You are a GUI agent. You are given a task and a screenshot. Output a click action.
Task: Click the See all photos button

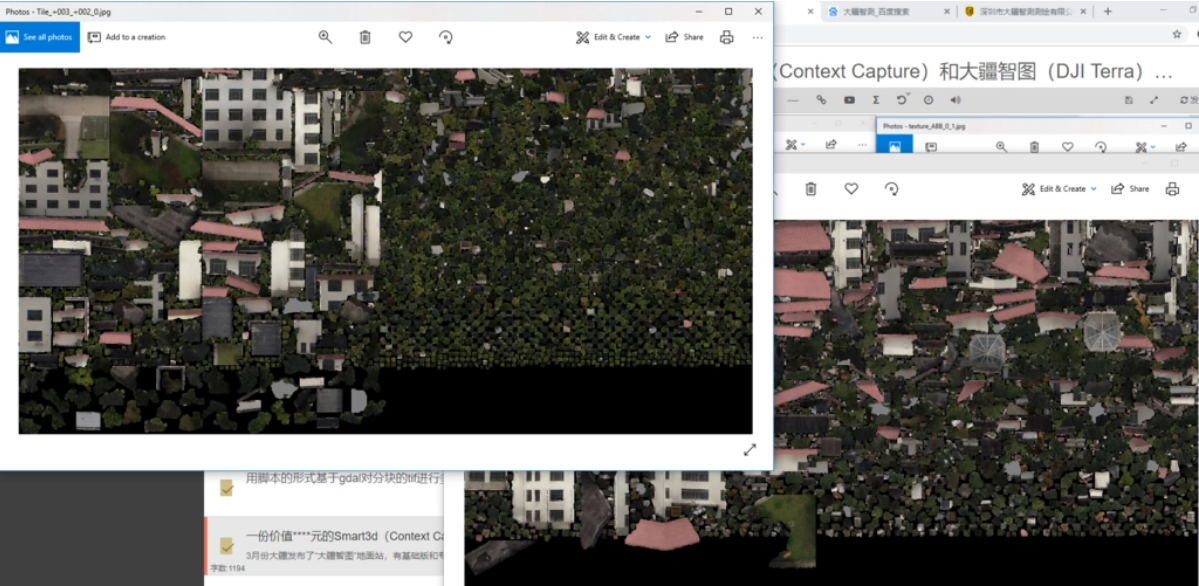pyautogui.click(x=40, y=37)
